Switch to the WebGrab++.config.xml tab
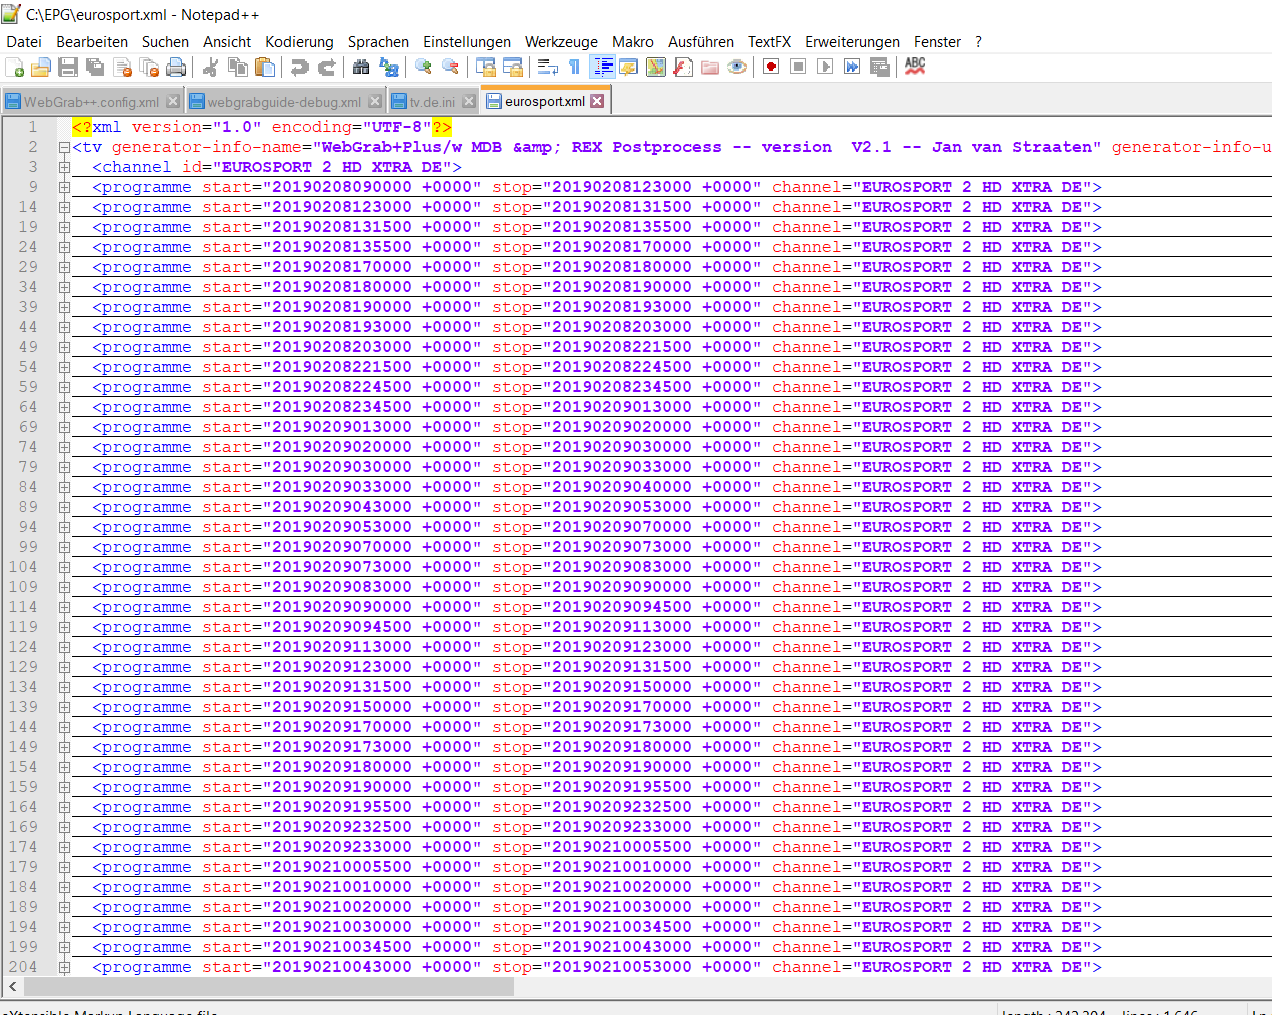This screenshot has width=1272, height=1015. tap(91, 102)
